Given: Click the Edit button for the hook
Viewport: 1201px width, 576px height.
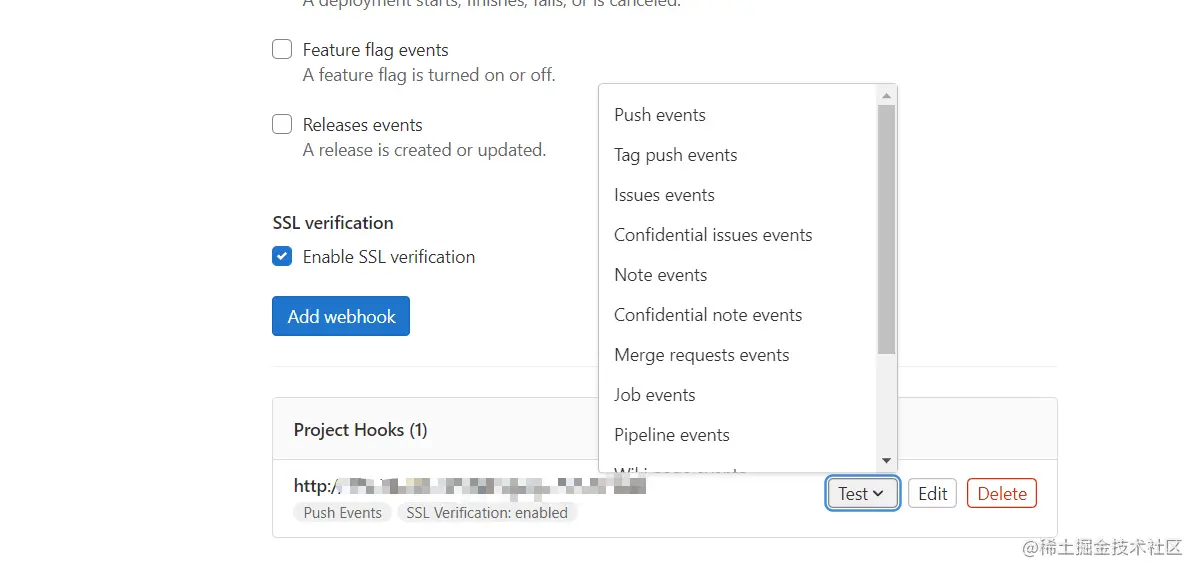Looking at the screenshot, I should 932,493.
